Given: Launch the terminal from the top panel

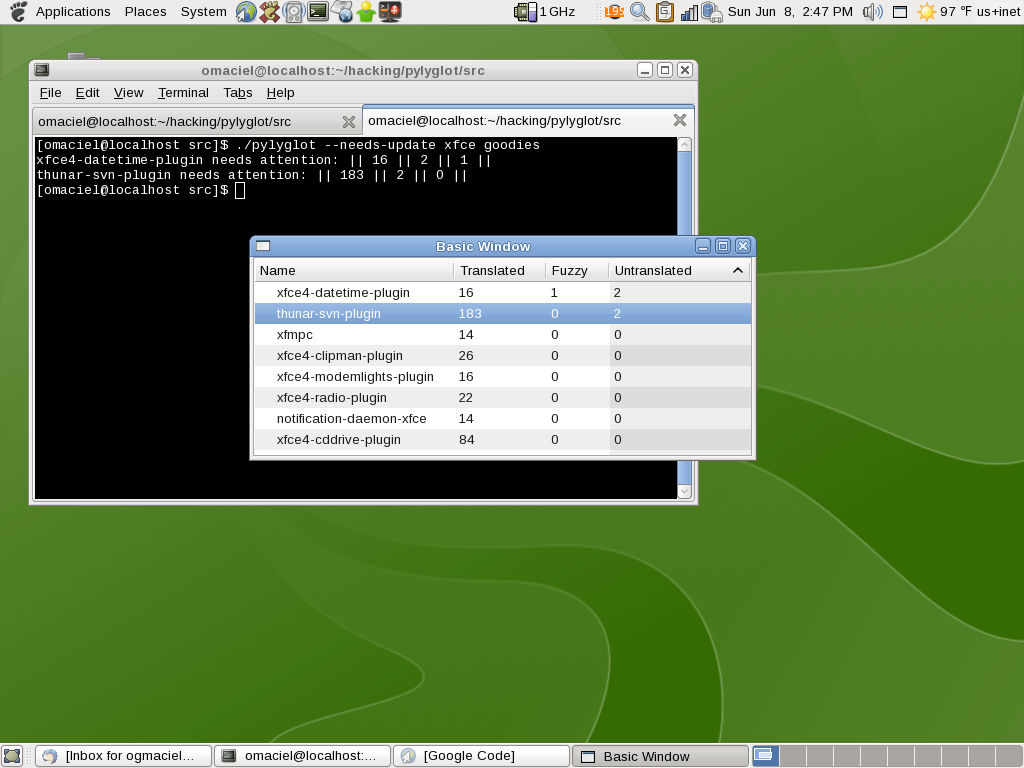Looking at the screenshot, I should click(318, 12).
